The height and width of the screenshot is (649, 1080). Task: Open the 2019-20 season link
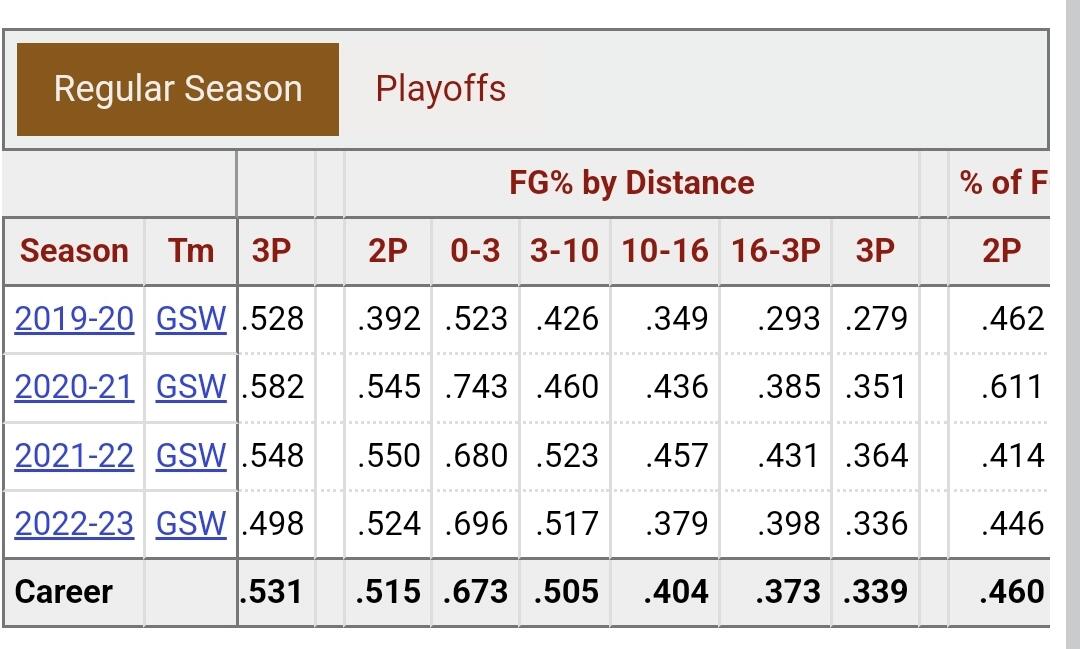tap(74, 319)
